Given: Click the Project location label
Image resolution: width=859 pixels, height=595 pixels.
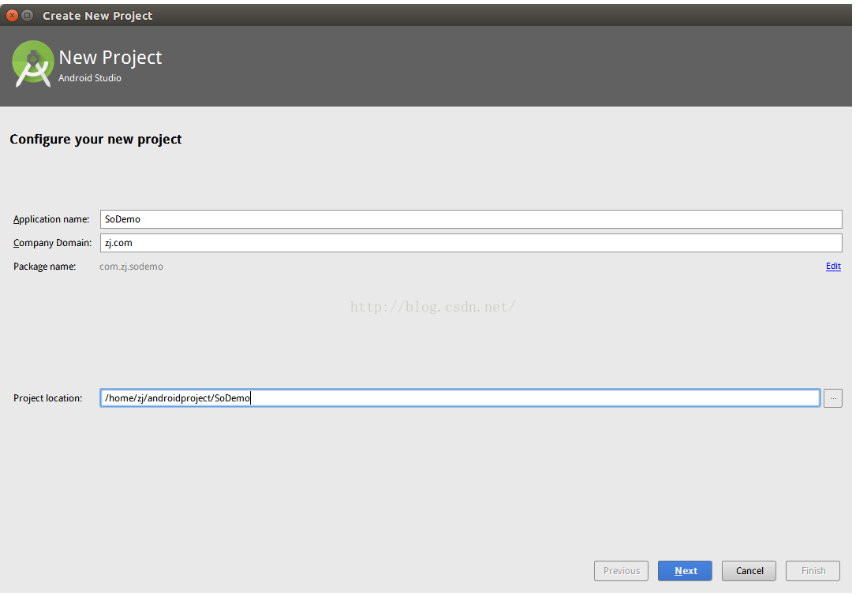Looking at the screenshot, I should tap(47, 398).
